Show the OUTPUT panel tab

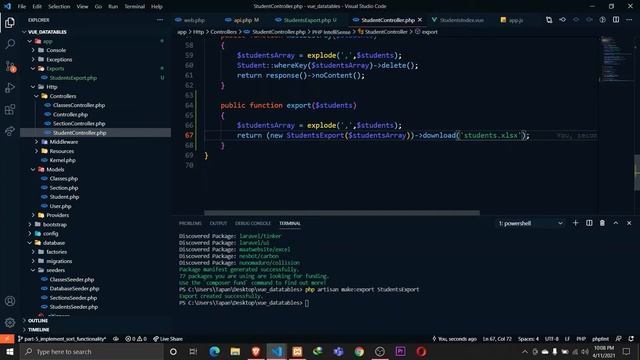(218, 223)
